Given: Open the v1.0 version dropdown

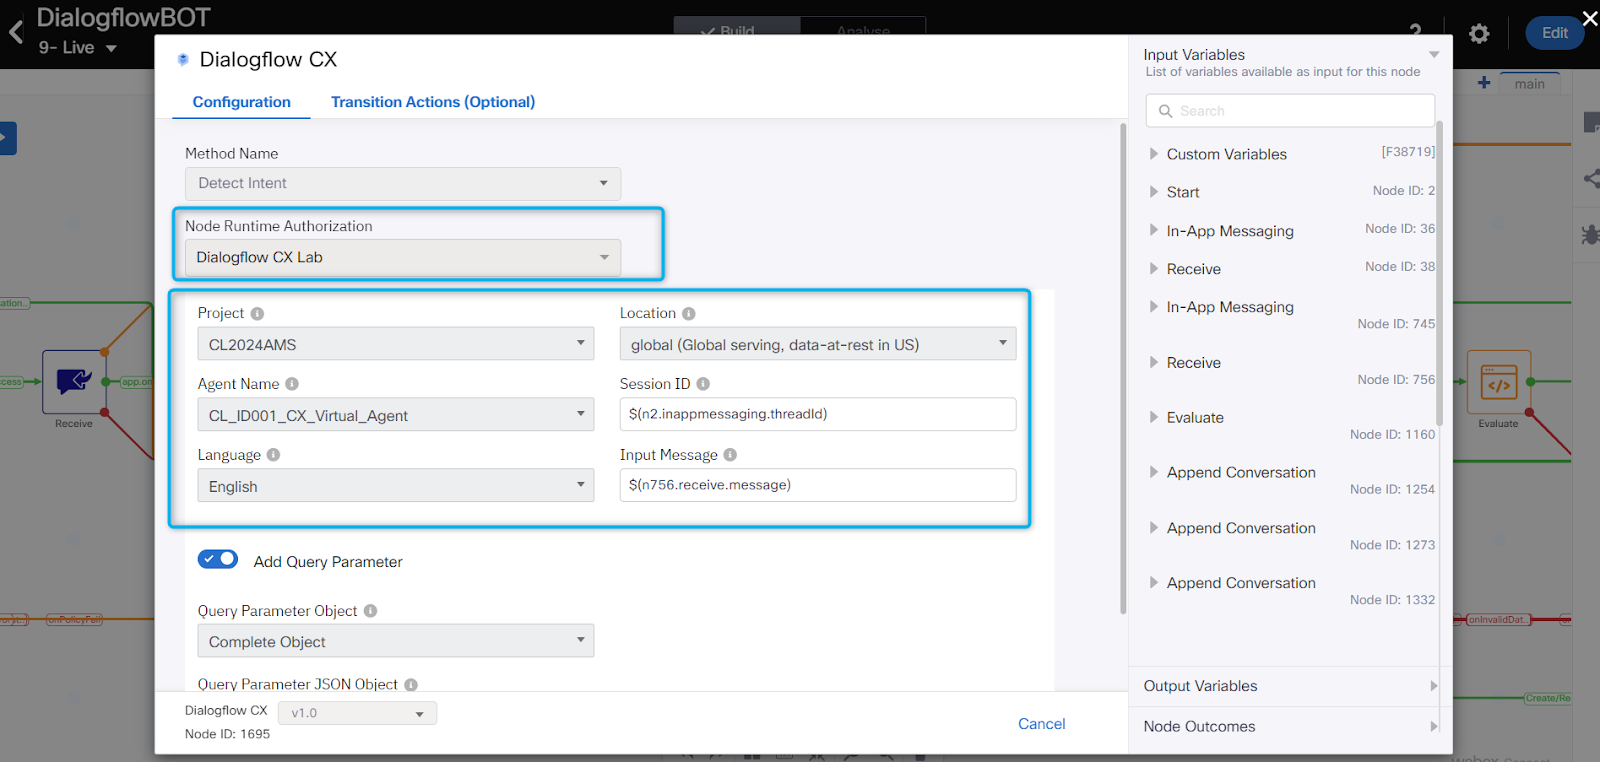Looking at the screenshot, I should point(358,713).
